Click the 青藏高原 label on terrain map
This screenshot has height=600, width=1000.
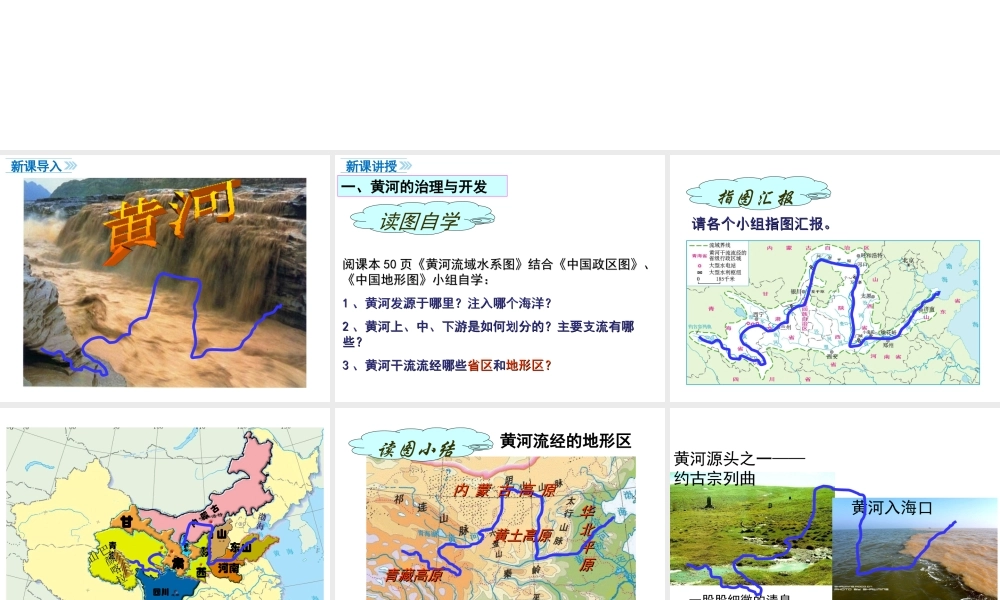(x=414, y=575)
